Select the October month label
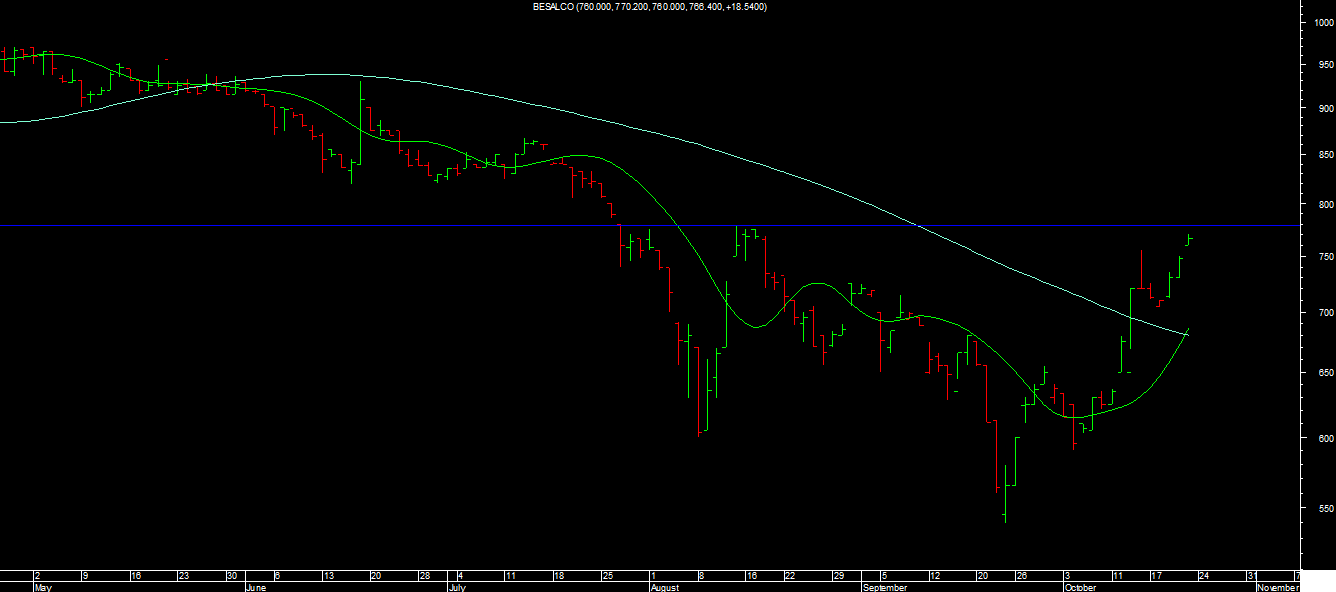The height and width of the screenshot is (592, 1336). click(x=1081, y=588)
